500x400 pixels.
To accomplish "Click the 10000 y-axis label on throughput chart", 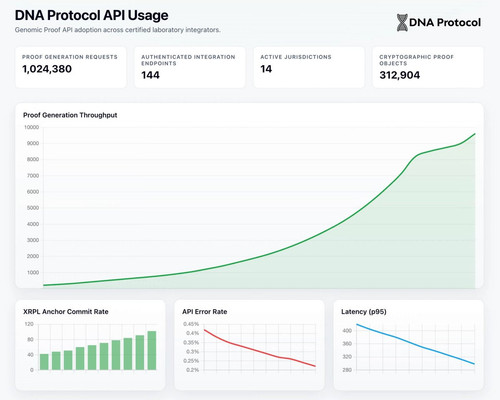I will coord(32,127).
